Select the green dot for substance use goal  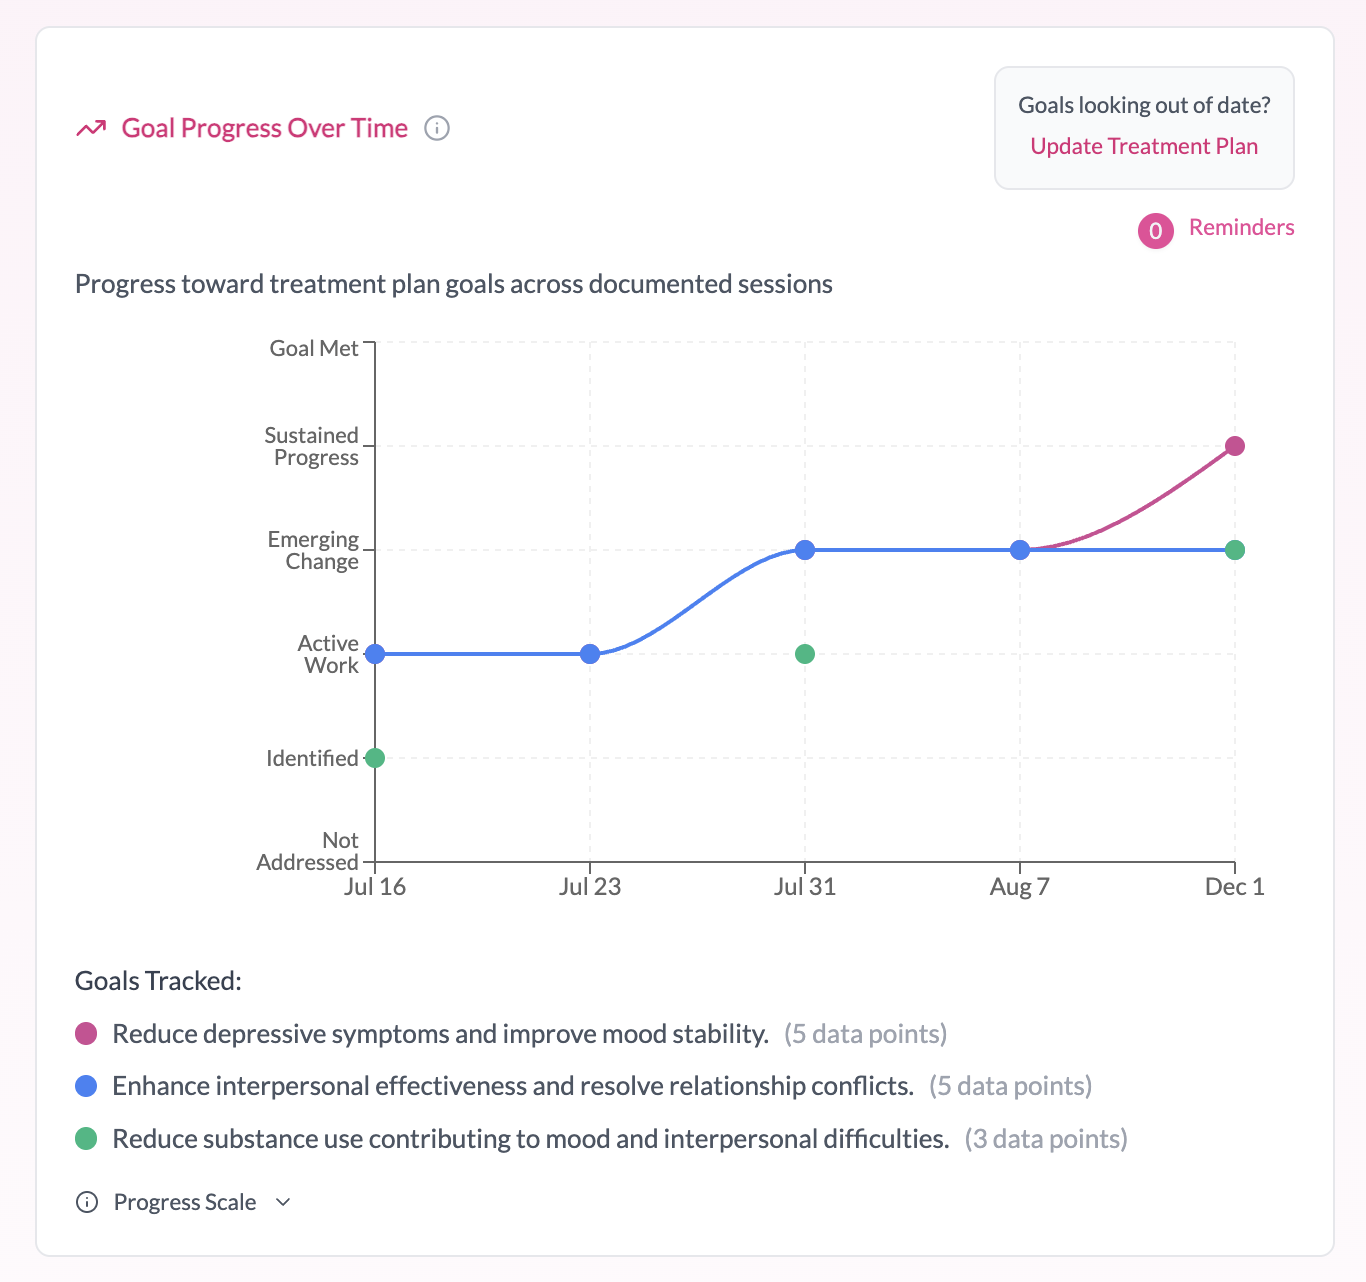pyautogui.click(x=86, y=1138)
